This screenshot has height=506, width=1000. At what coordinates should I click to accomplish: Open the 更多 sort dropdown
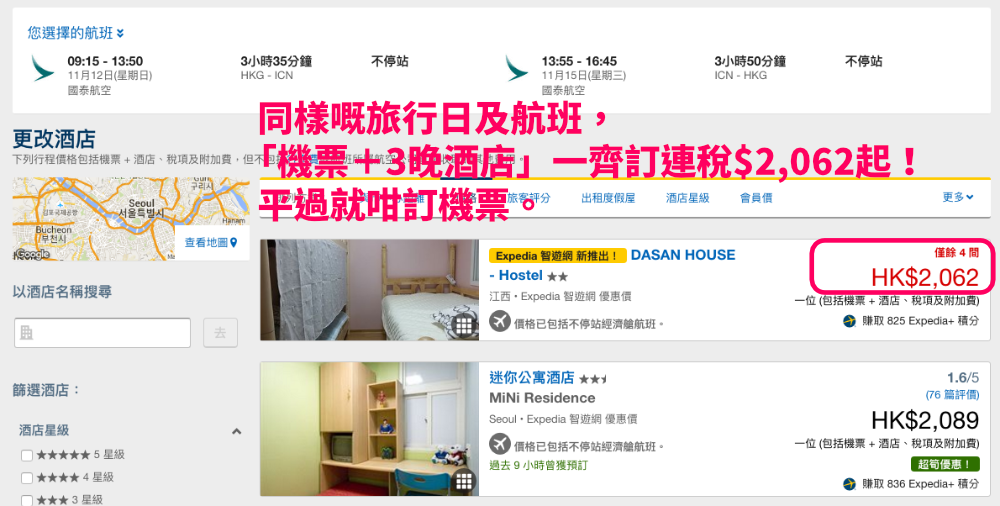tap(957, 197)
